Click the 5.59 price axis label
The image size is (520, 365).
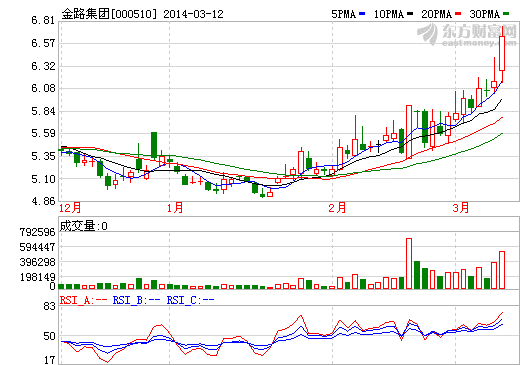pyautogui.click(x=43, y=133)
